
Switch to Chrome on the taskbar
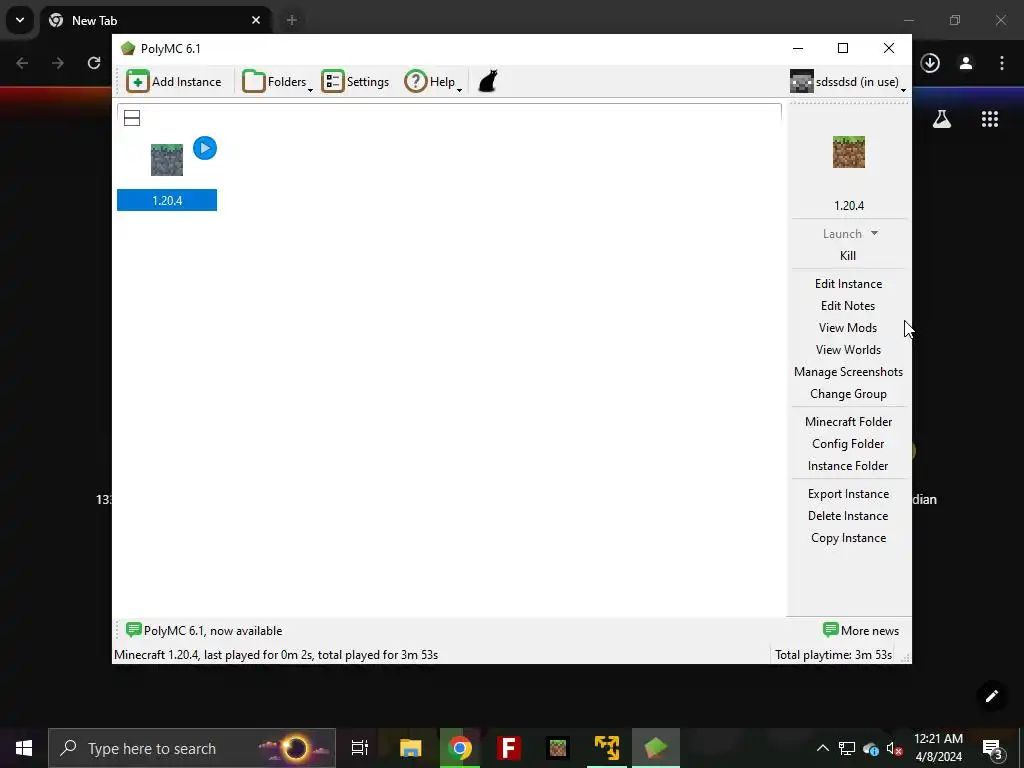coord(460,748)
